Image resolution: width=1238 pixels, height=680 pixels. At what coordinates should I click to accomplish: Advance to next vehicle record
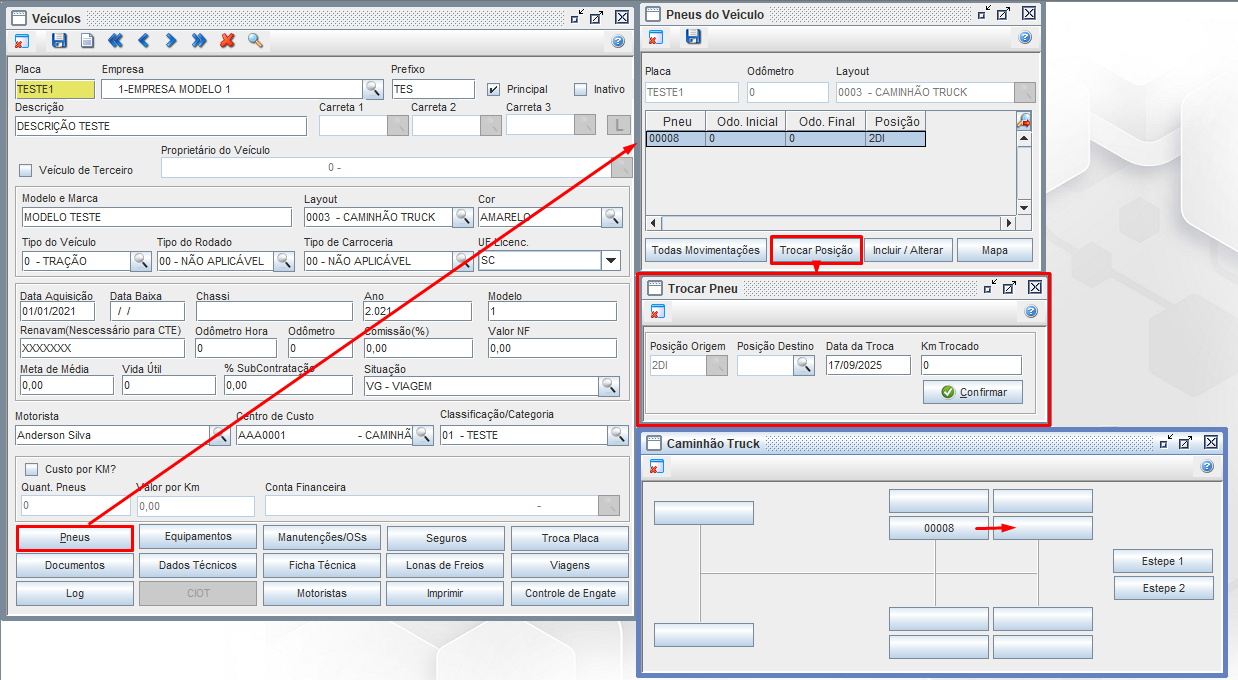point(171,41)
